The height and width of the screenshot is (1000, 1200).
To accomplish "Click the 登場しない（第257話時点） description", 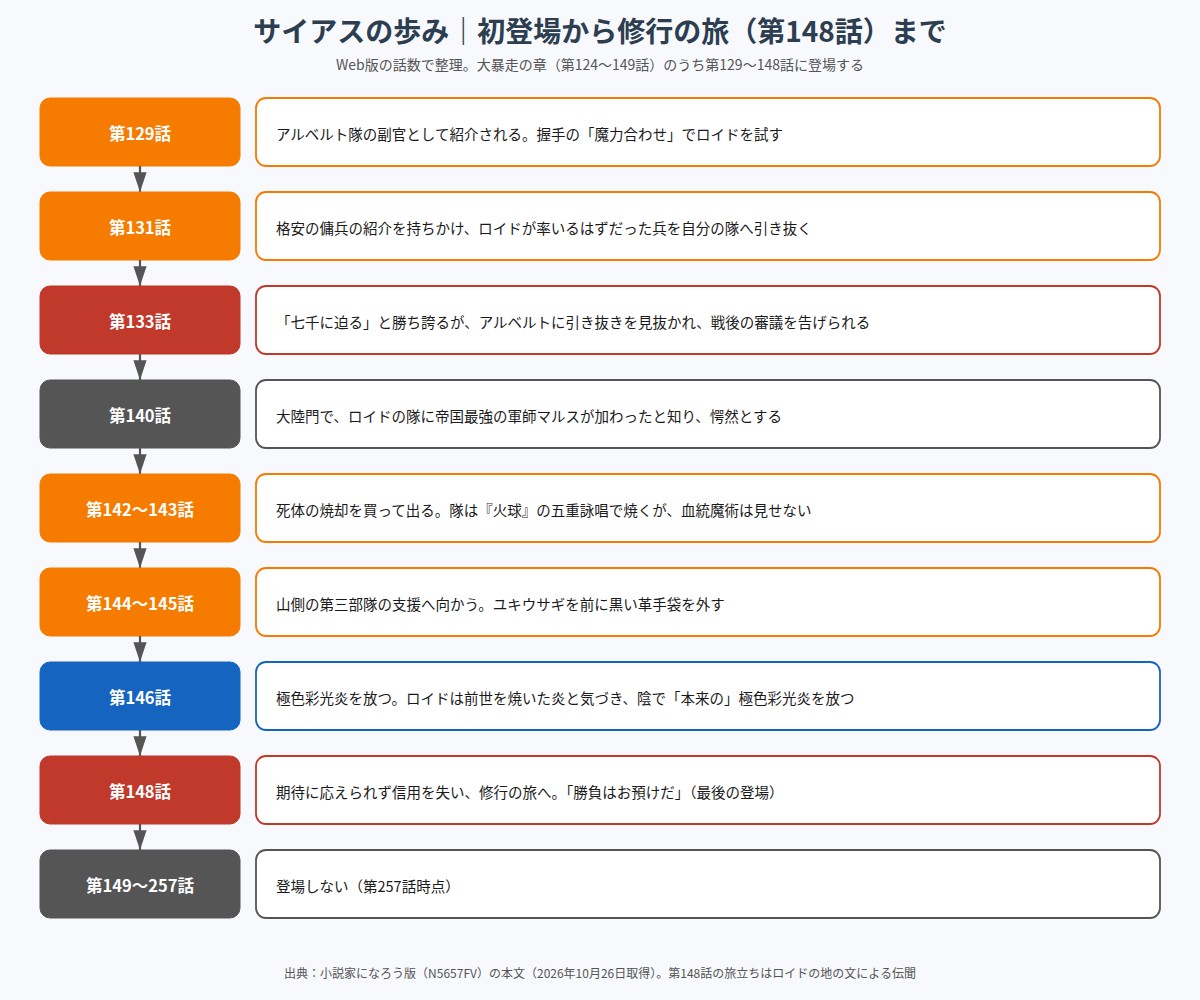I will (x=708, y=884).
